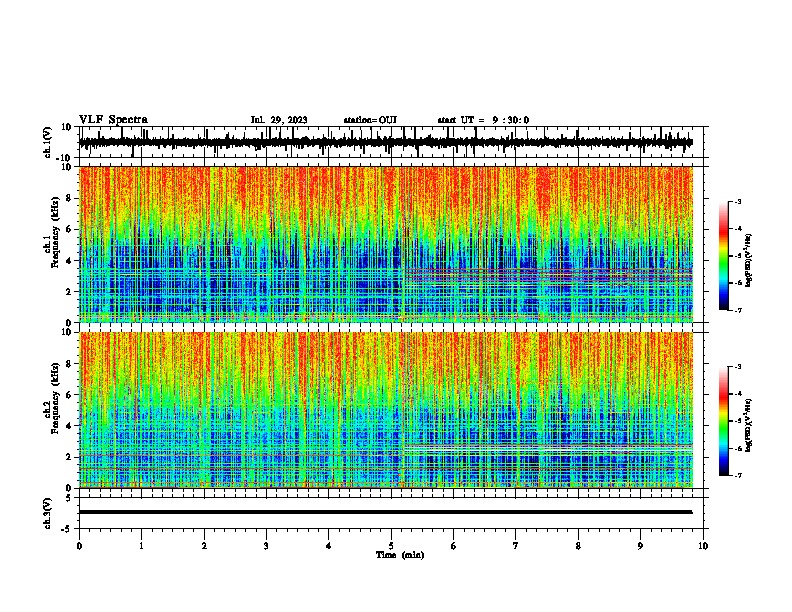Click tick label "8" on the Time axis
This screenshot has width=792, height=612.
coord(578,546)
